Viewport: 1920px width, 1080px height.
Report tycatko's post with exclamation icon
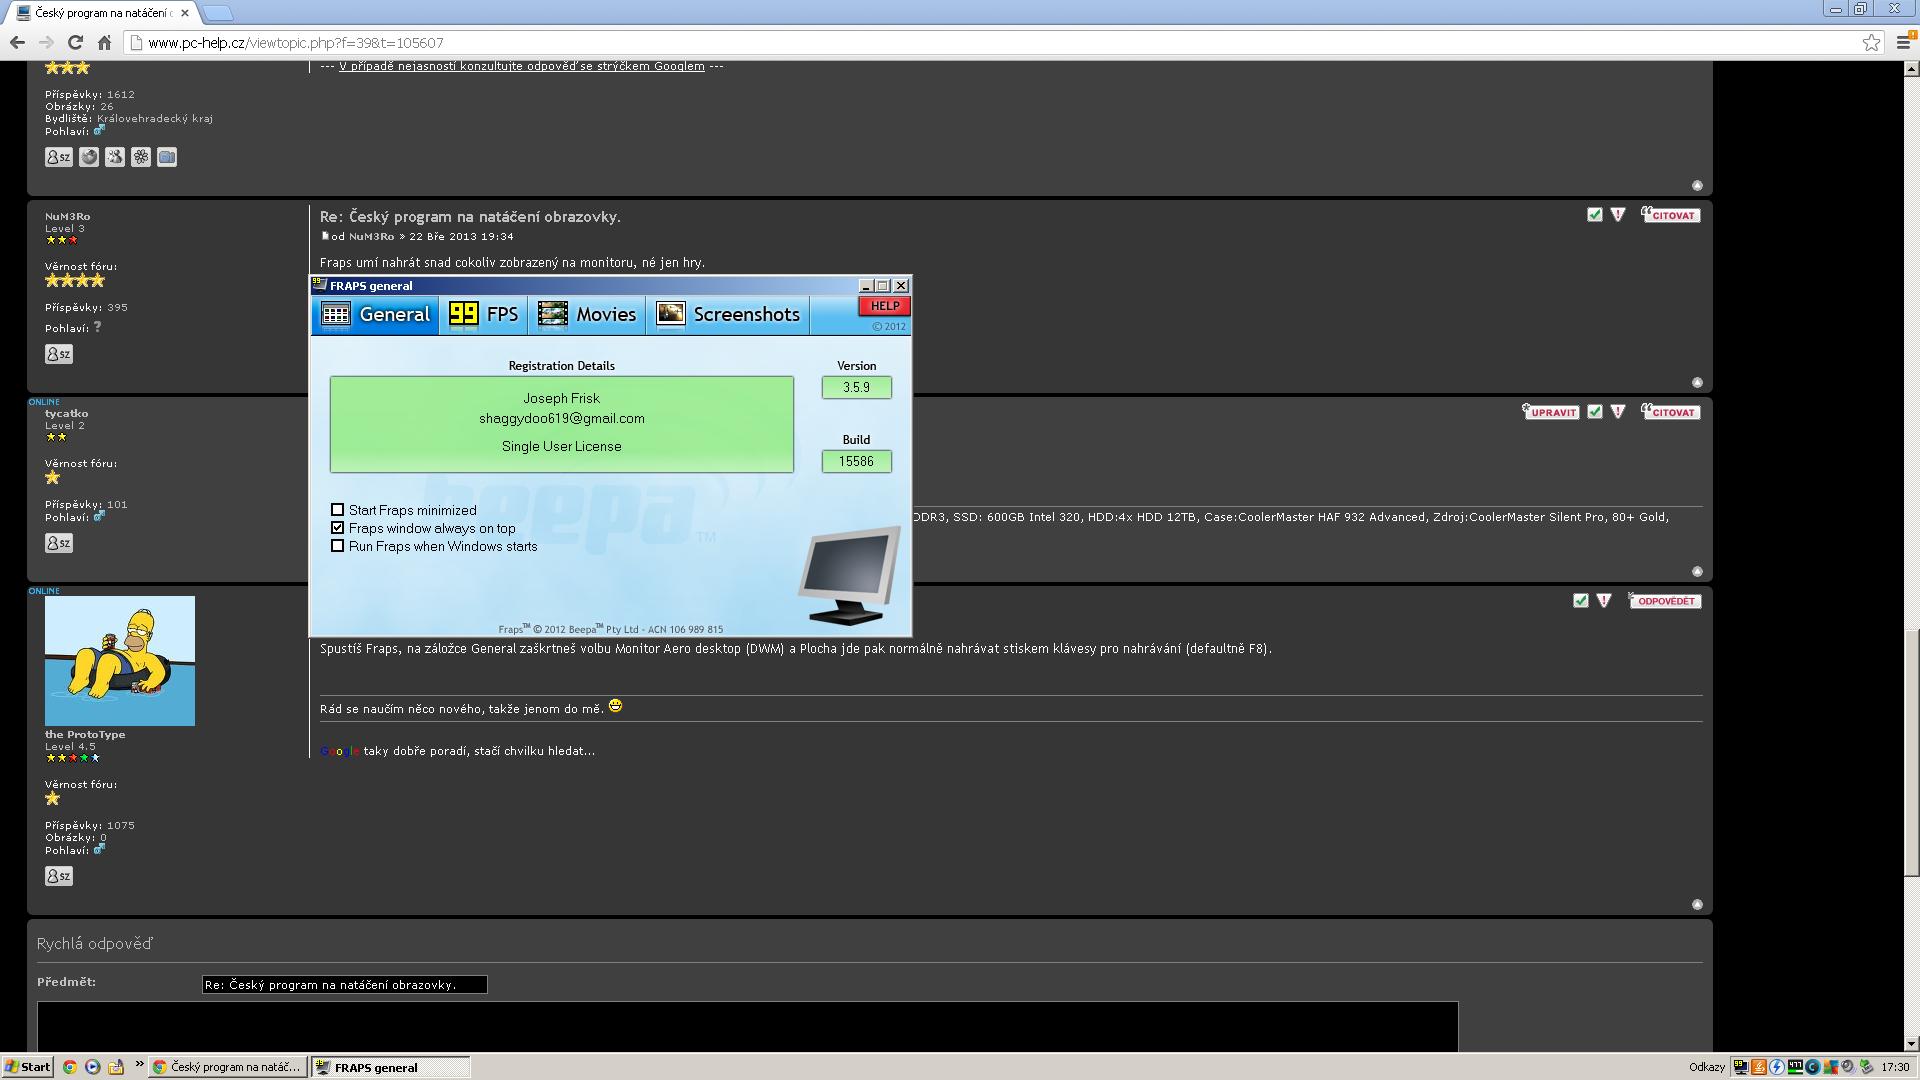pos(1618,412)
